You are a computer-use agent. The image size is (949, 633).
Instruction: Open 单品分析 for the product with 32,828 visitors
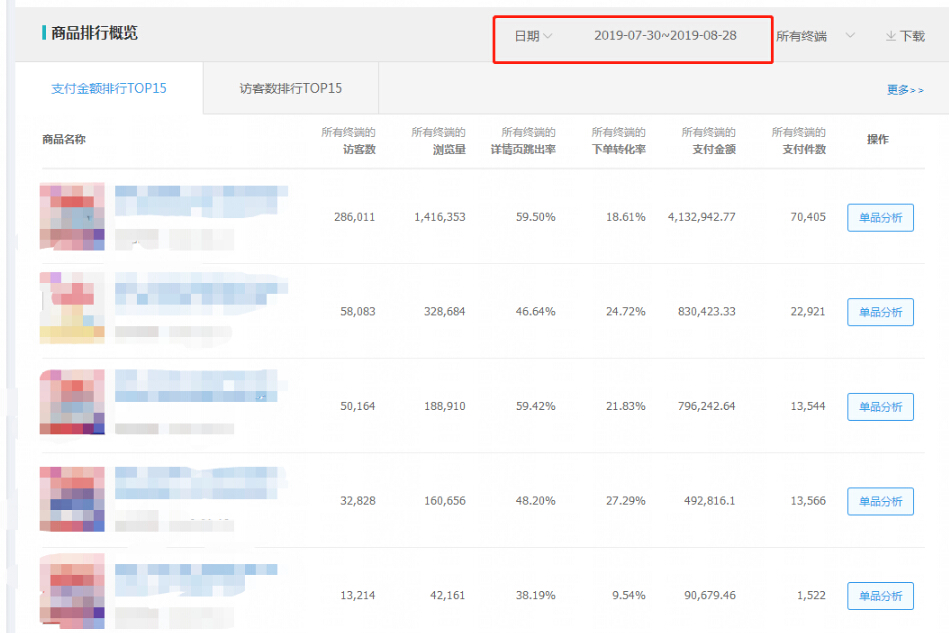click(x=880, y=501)
